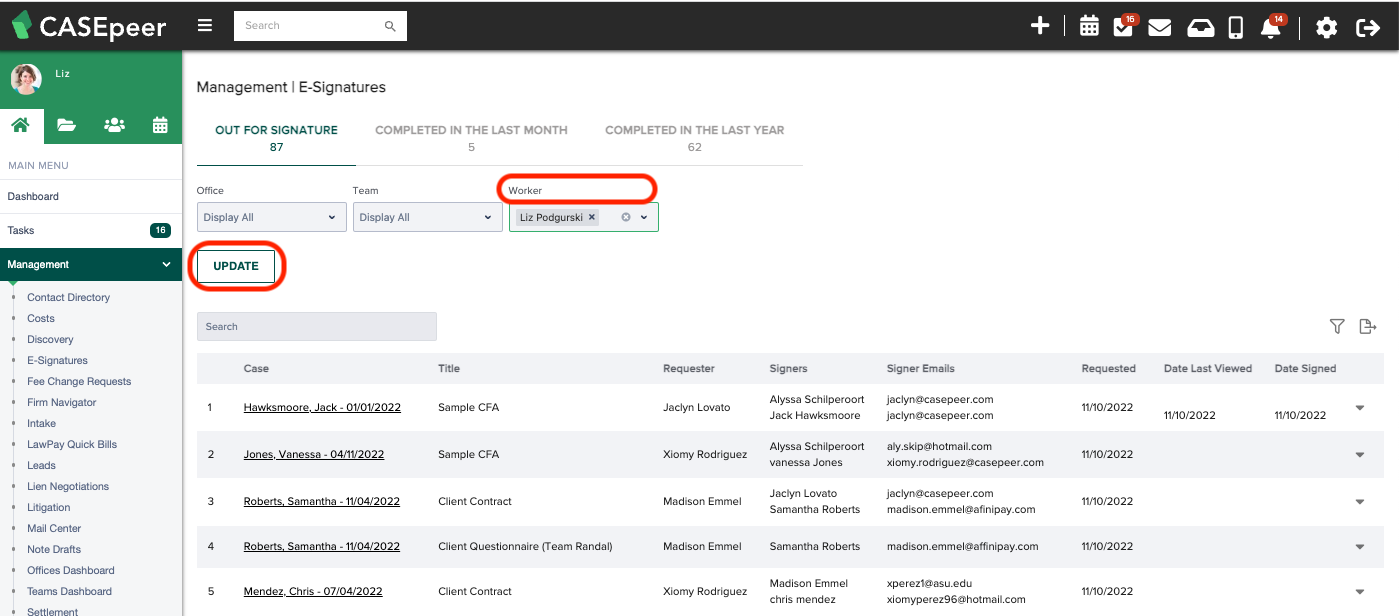Screen dimensions: 1399x616
Task: Click the search magnifier icon in top bar
Action: click(x=390, y=26)
